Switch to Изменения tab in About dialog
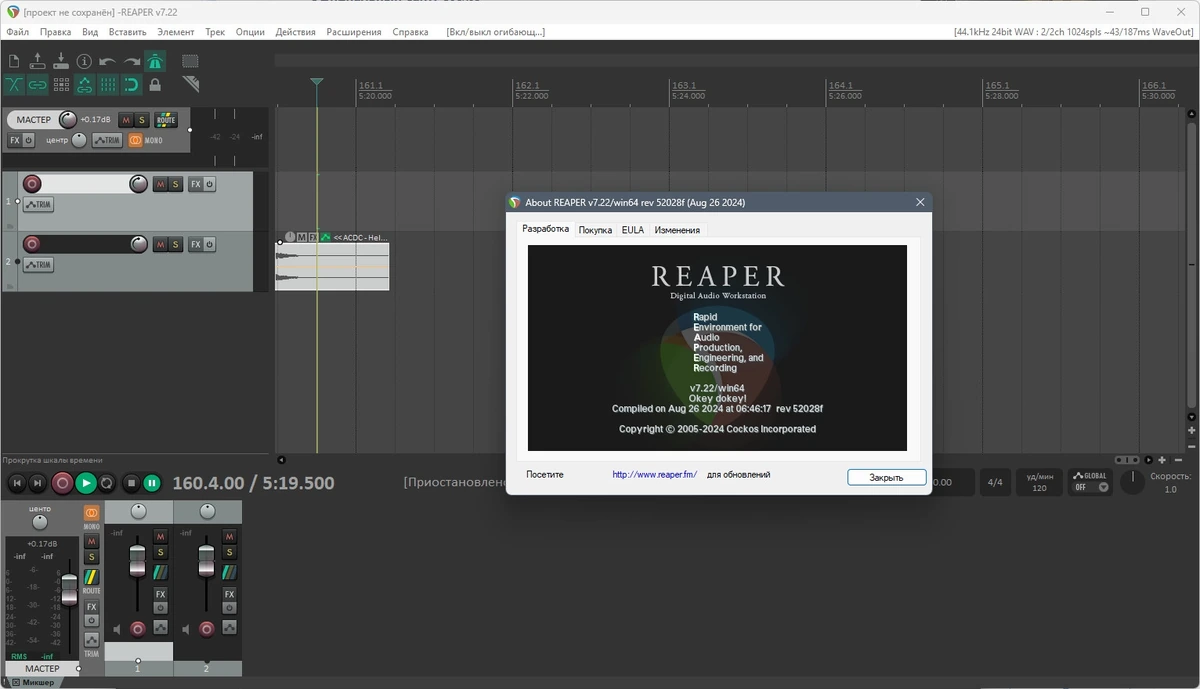The height and width of the screenshot is (689, 1200). tap(677, 230)
